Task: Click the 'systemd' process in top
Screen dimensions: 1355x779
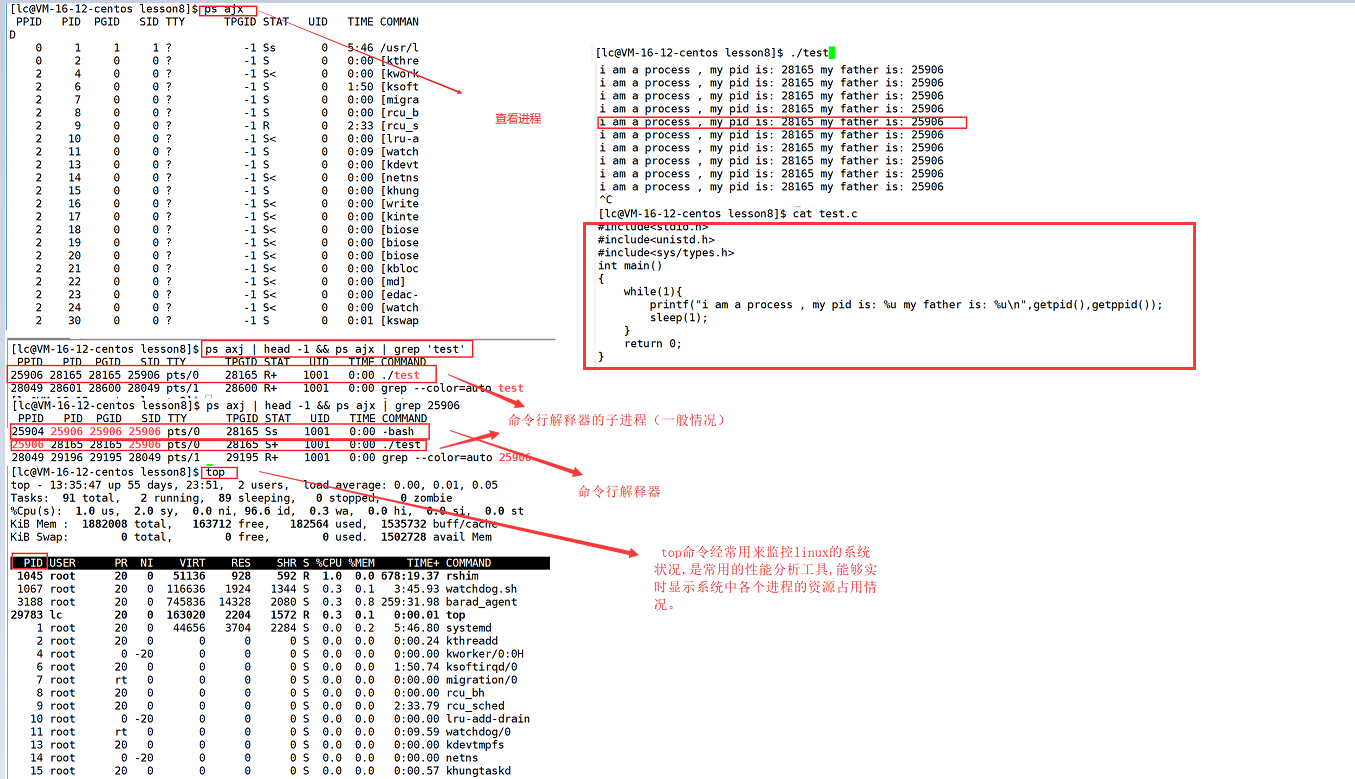Action: point(469,628)
